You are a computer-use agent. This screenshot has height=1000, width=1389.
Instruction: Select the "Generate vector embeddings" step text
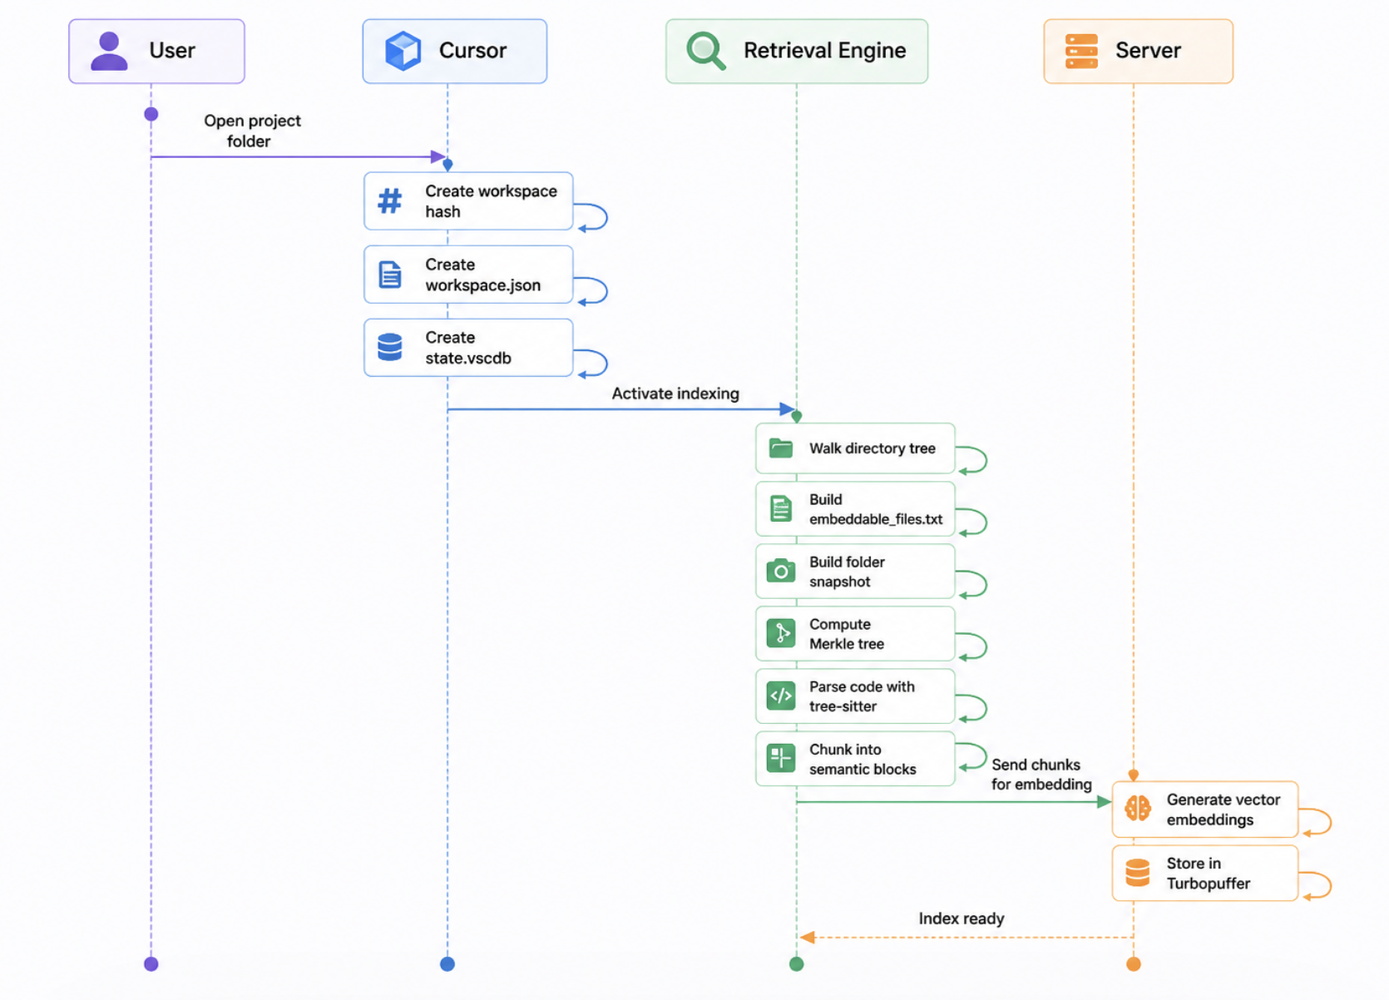coord(1223,810)
